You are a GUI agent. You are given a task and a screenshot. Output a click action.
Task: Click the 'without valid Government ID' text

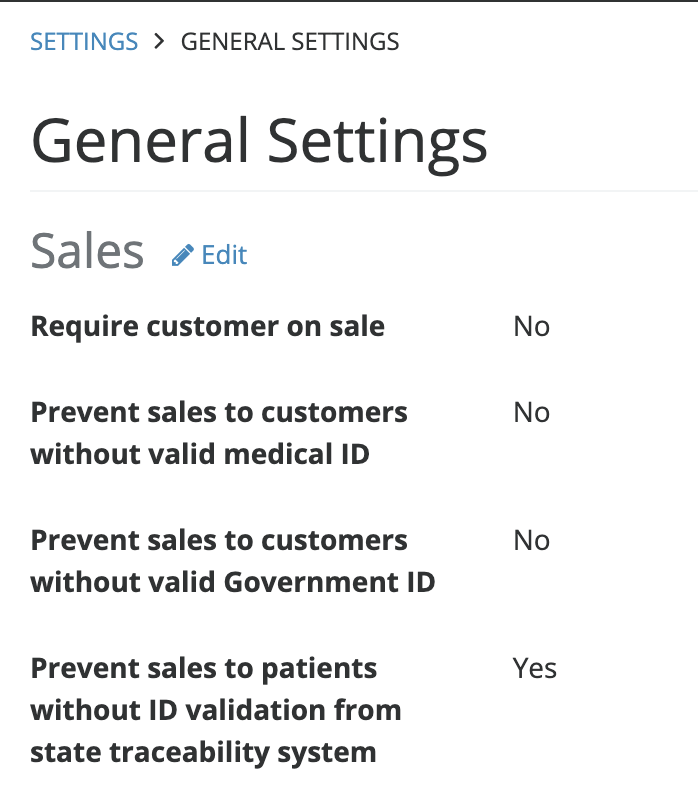[x=233, y=582]
